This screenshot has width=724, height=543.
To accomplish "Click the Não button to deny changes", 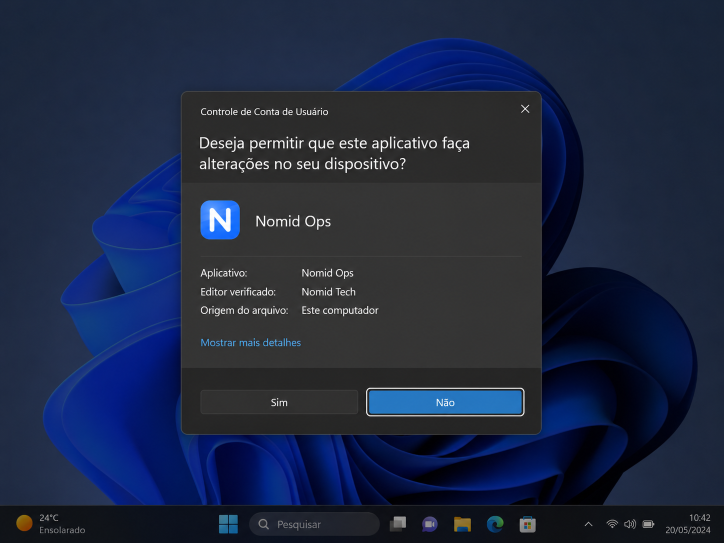I will click(445, 402).
